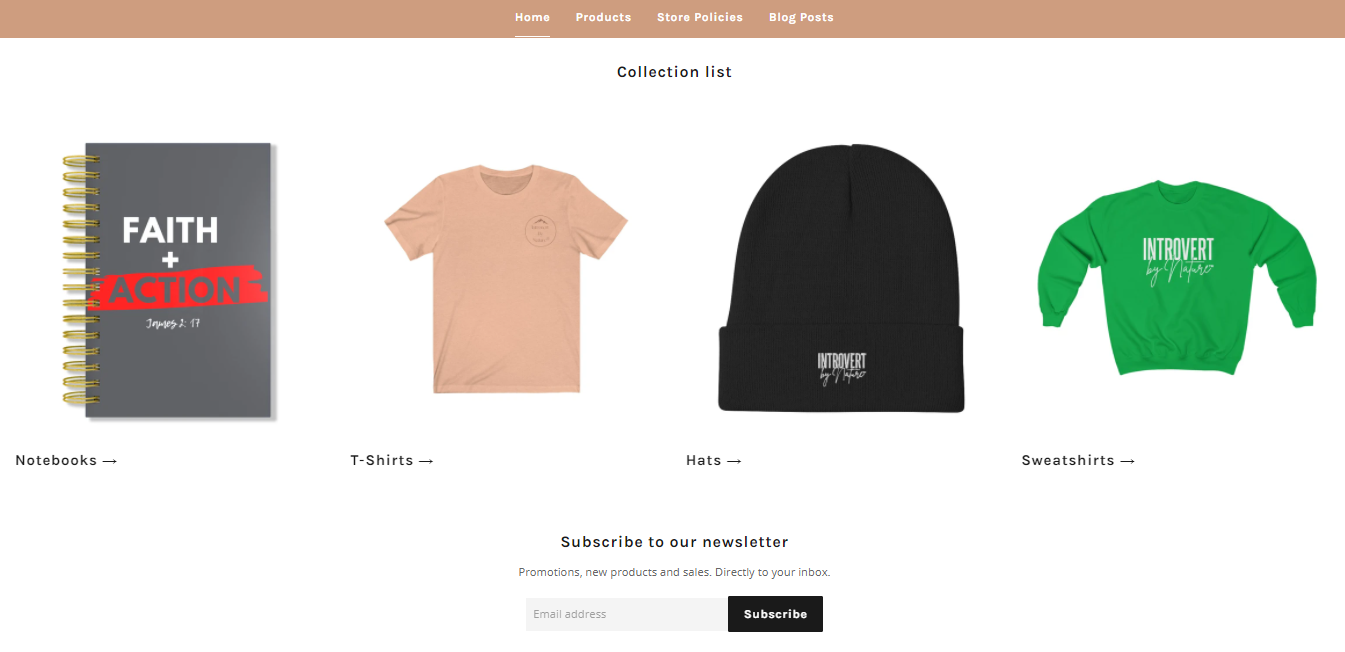
Task: Follow the Hats collection link
Action: point(714,461)
